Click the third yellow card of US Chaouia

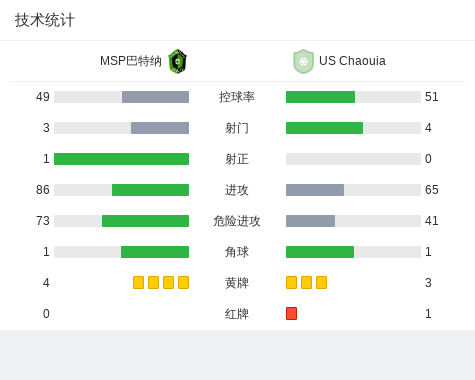(321, 282)
